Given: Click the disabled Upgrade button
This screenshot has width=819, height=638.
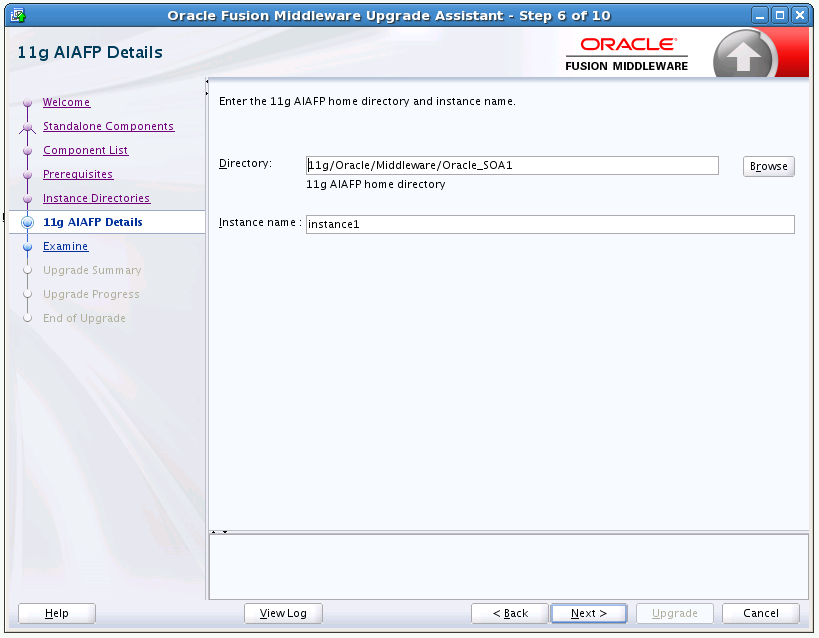Looking at the screenshot, I should [x=674, y=613].
